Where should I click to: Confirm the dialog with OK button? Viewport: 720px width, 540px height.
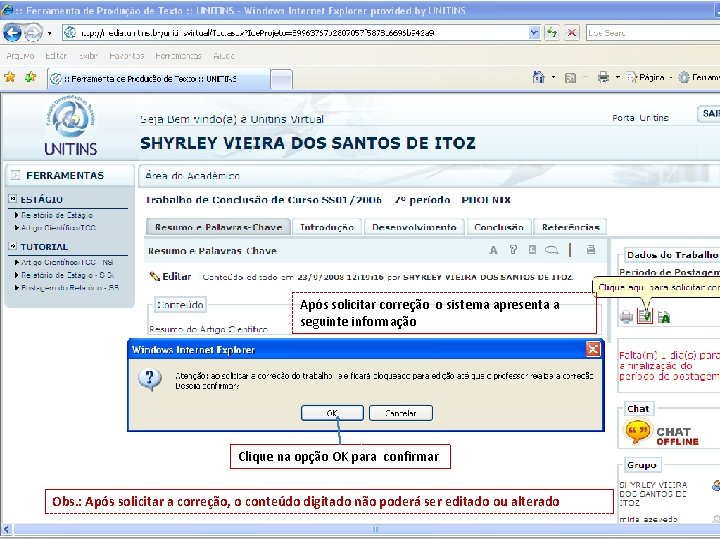click(332, 413)
